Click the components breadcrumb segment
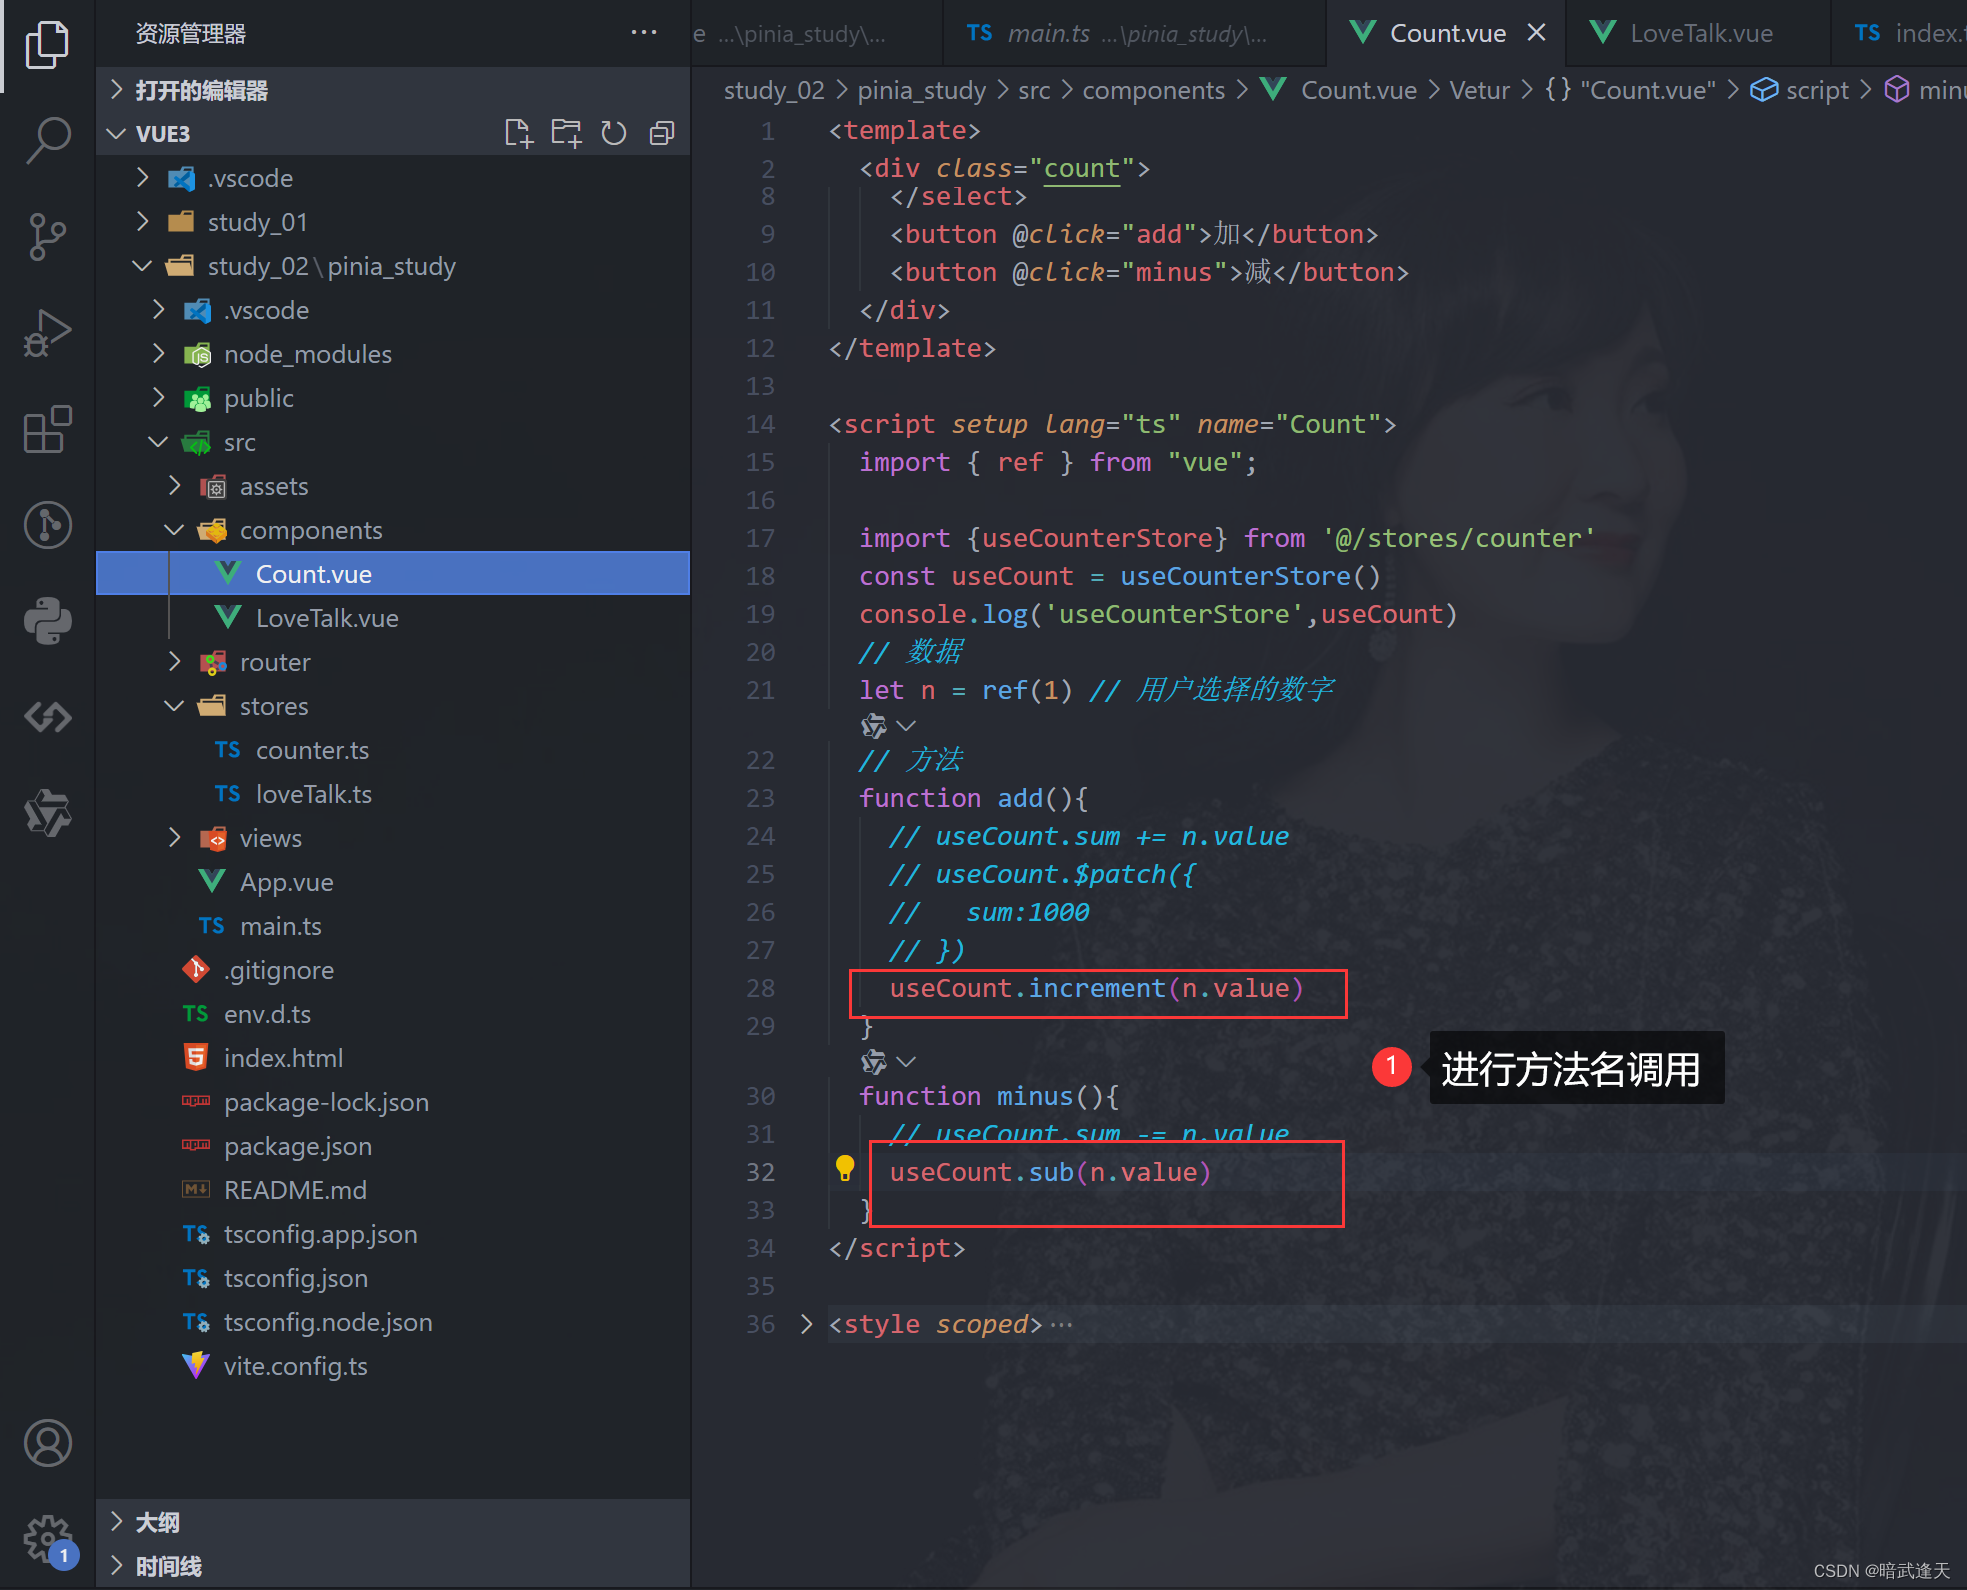The image size is (1967, 1590). tap(1153, 90)
